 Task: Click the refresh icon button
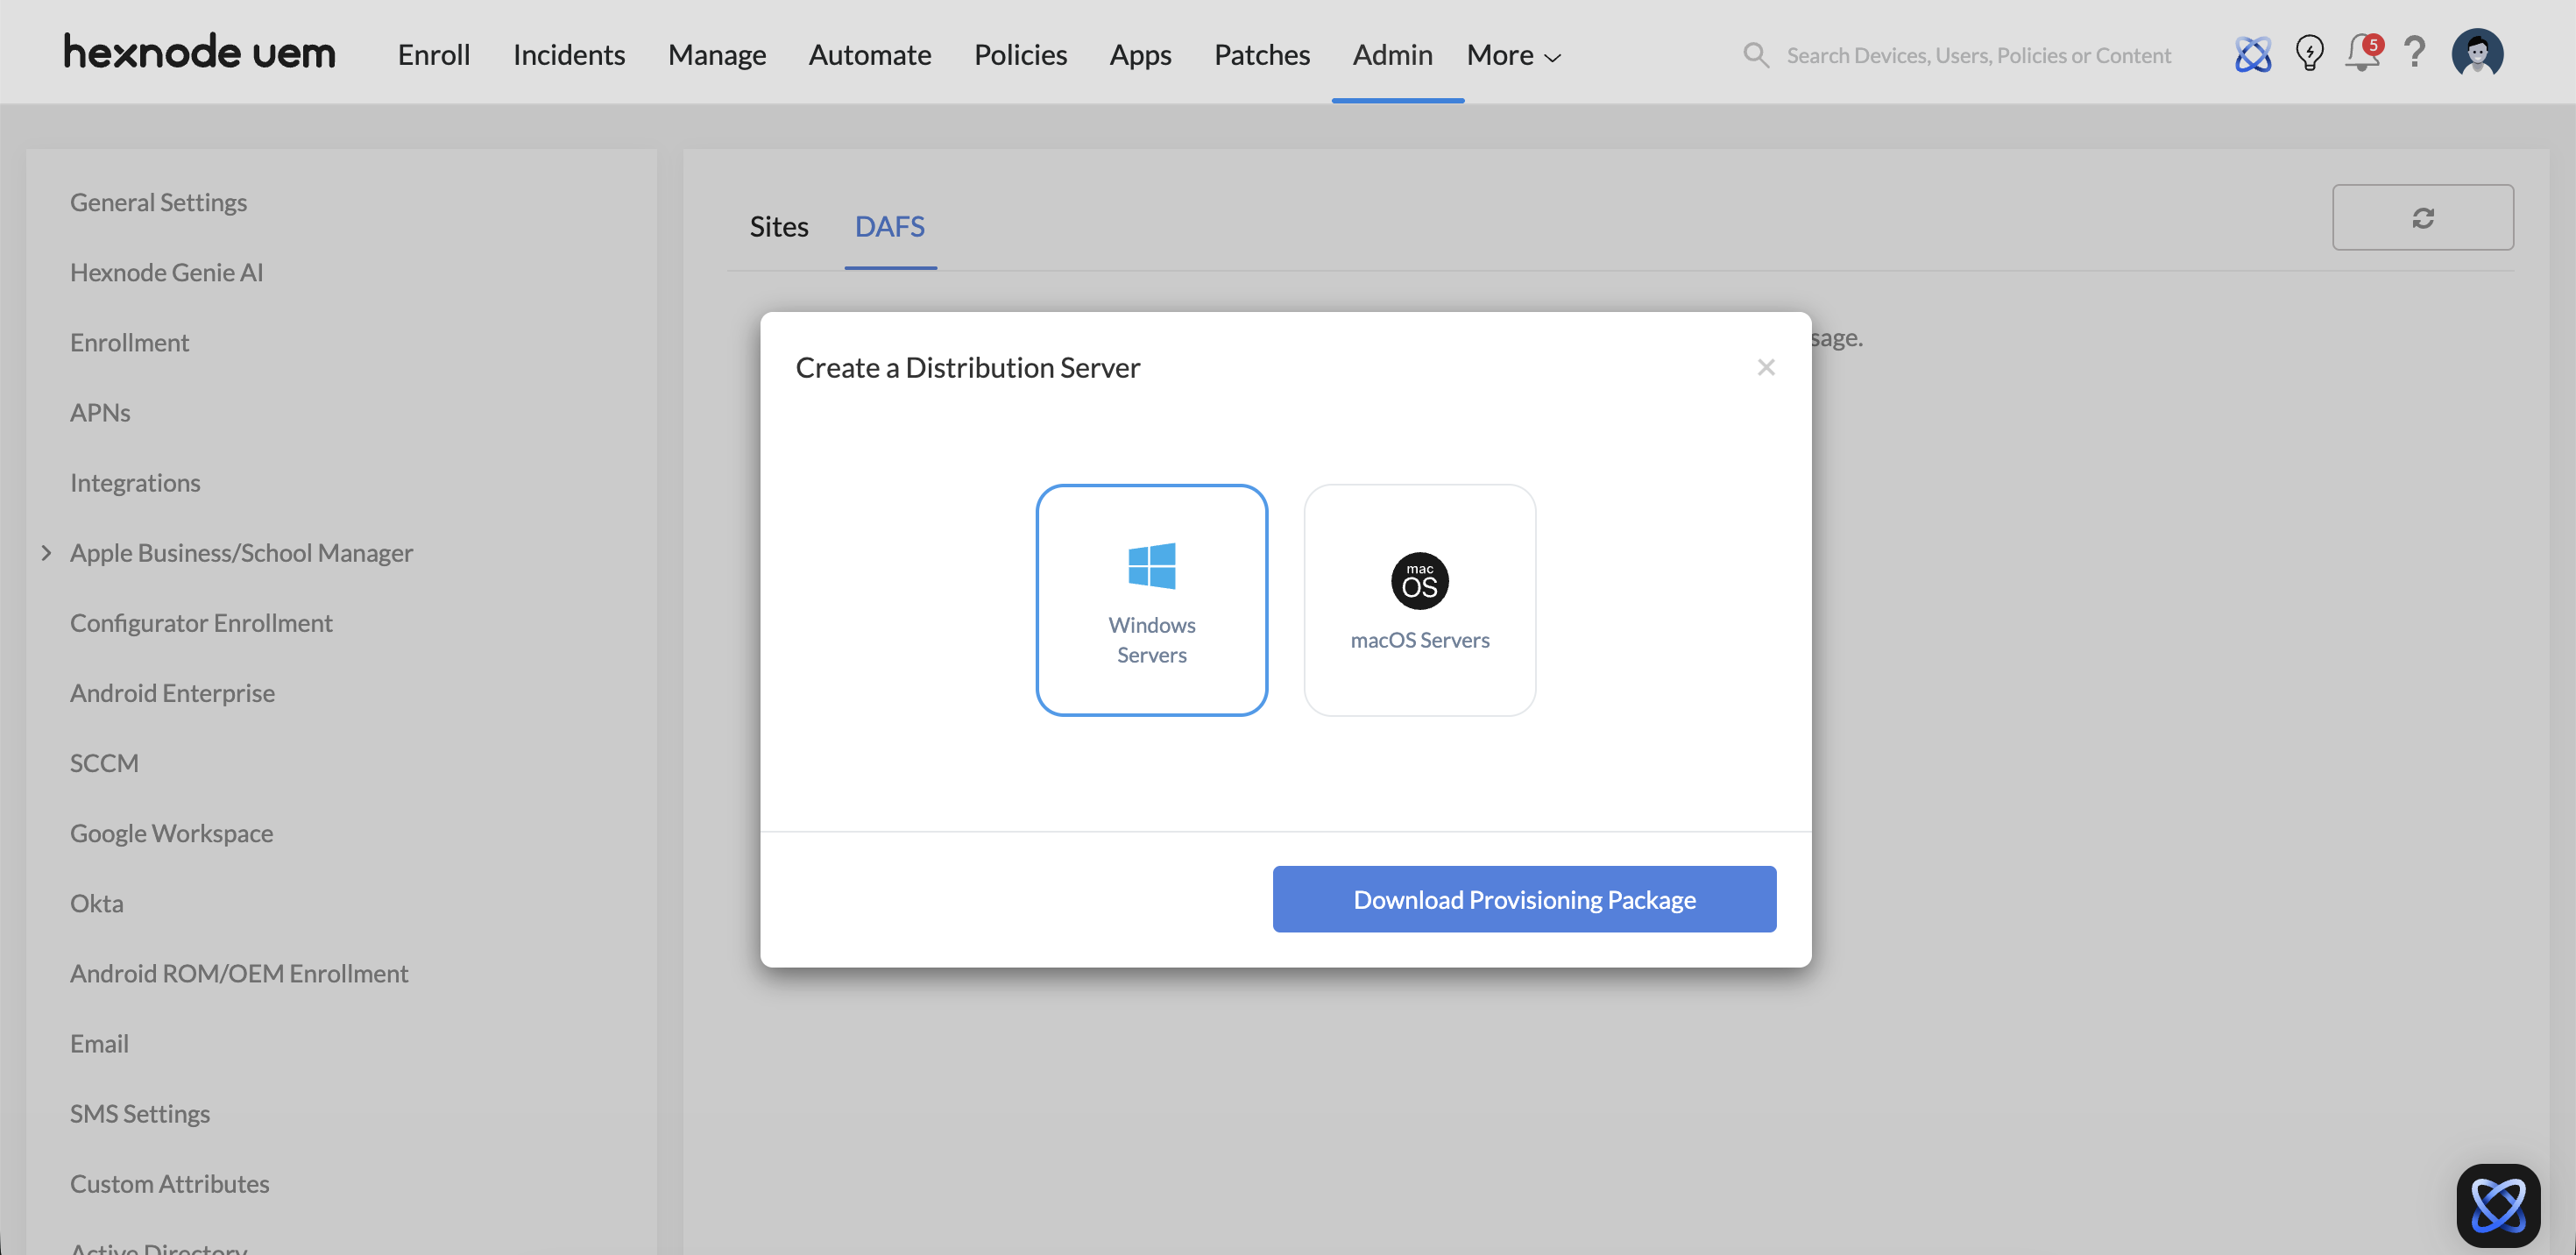coord(2422,217)
